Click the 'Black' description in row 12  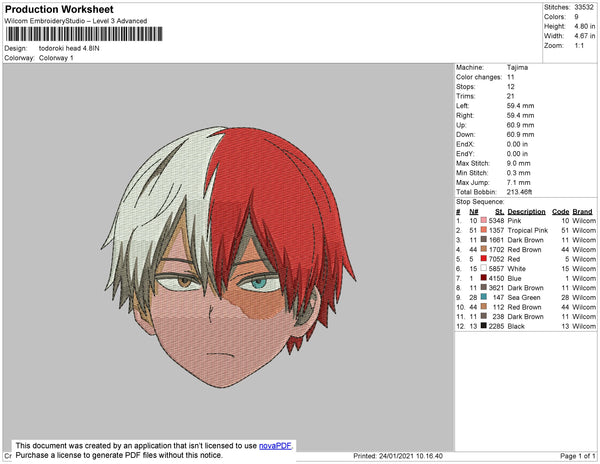(516, 326)
